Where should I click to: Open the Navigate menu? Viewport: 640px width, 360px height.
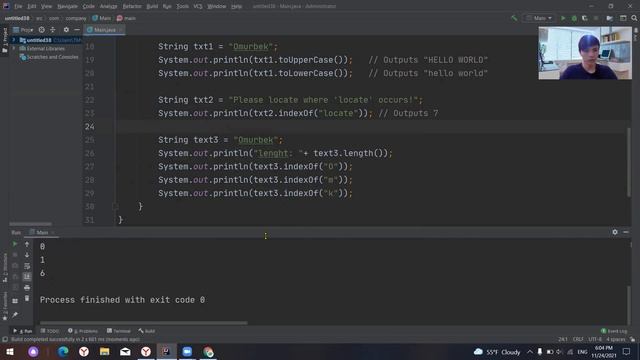pos(67,6)
